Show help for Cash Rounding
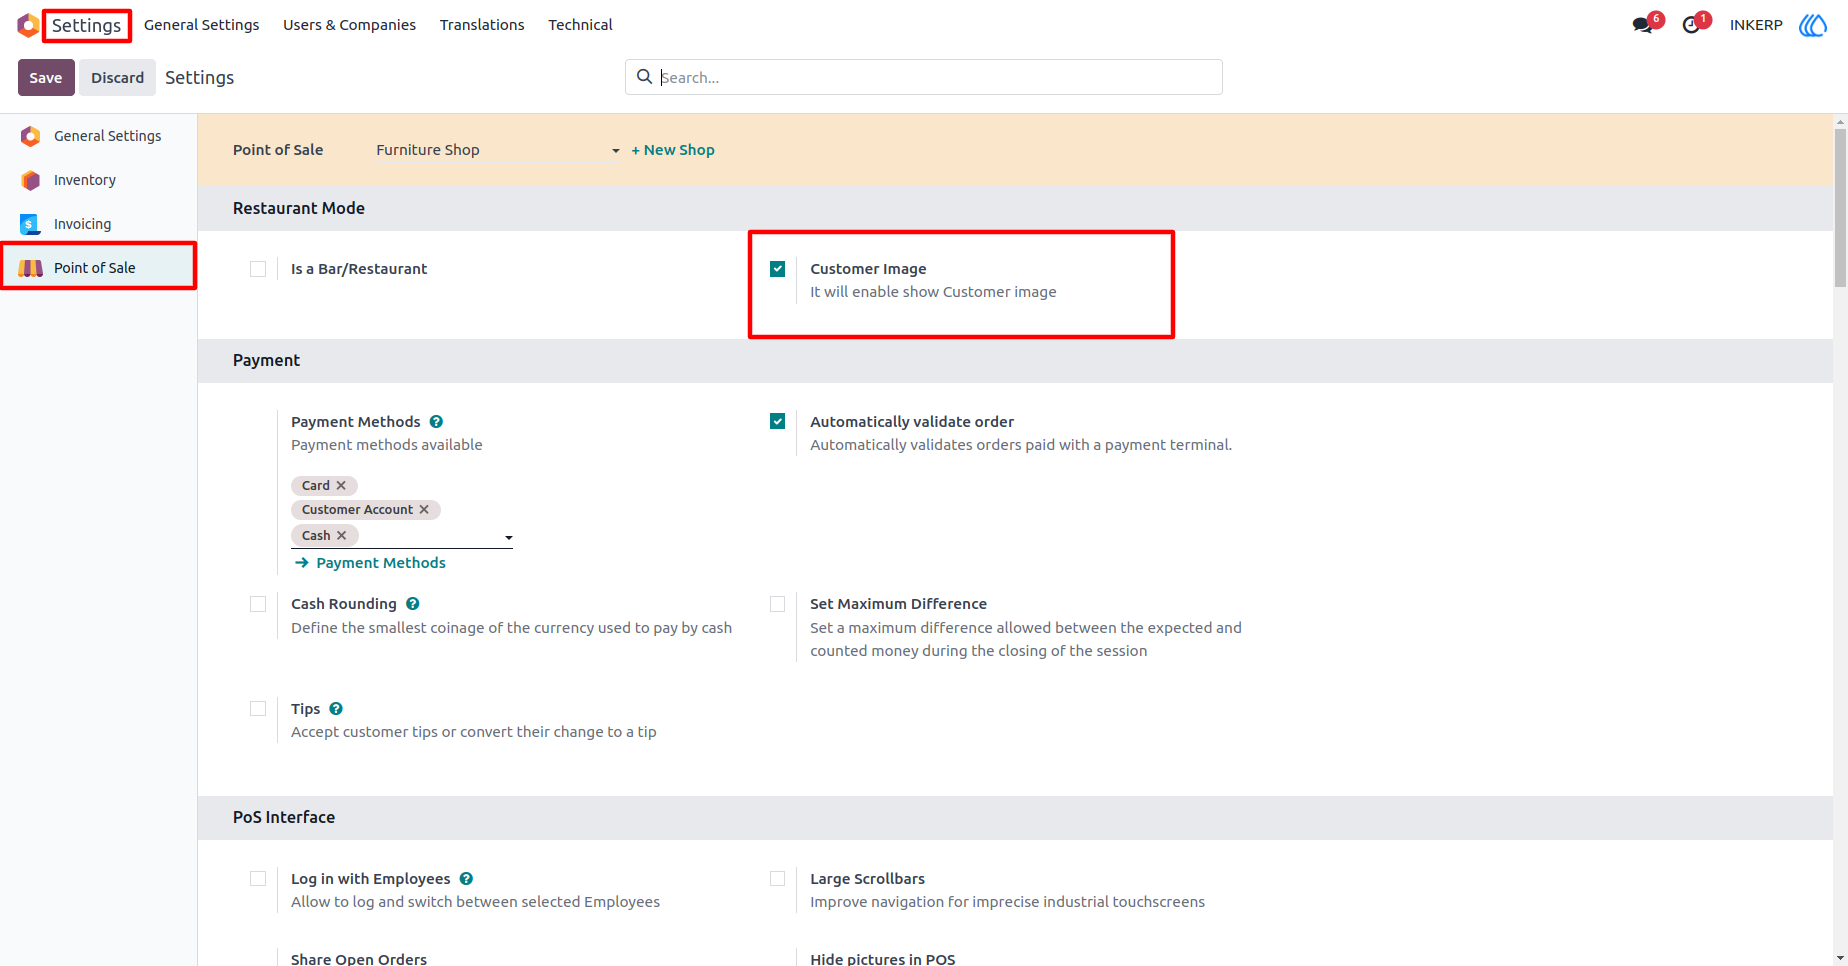Image resolution: width=1848 pixels, height=966 pixels. pyautogui.click(x=413, y=604)
